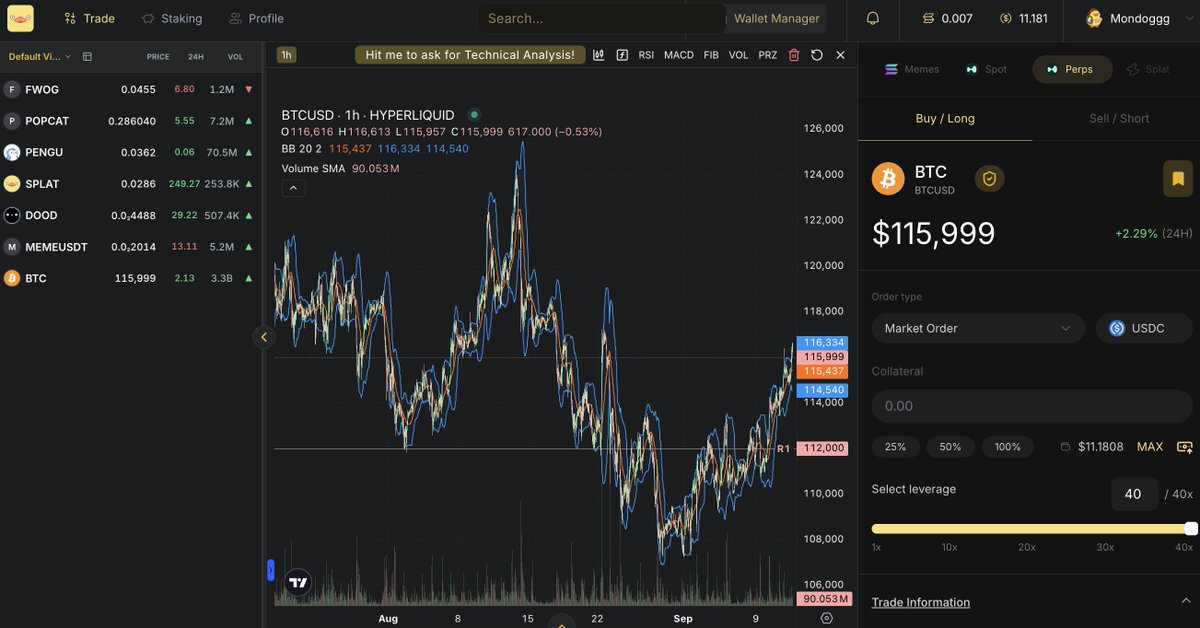Viewport: 1200px width, 628px height.
Task: Toggle the VOL indicator
Action: click(738, 55)
